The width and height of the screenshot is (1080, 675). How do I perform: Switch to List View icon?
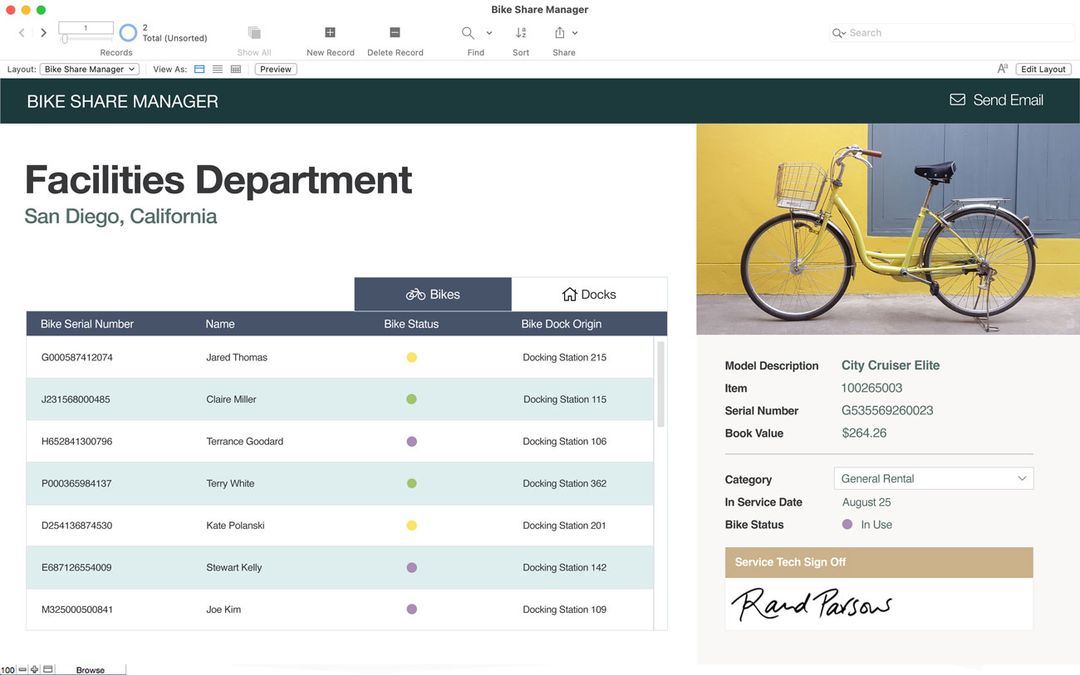tap(217, 69)
